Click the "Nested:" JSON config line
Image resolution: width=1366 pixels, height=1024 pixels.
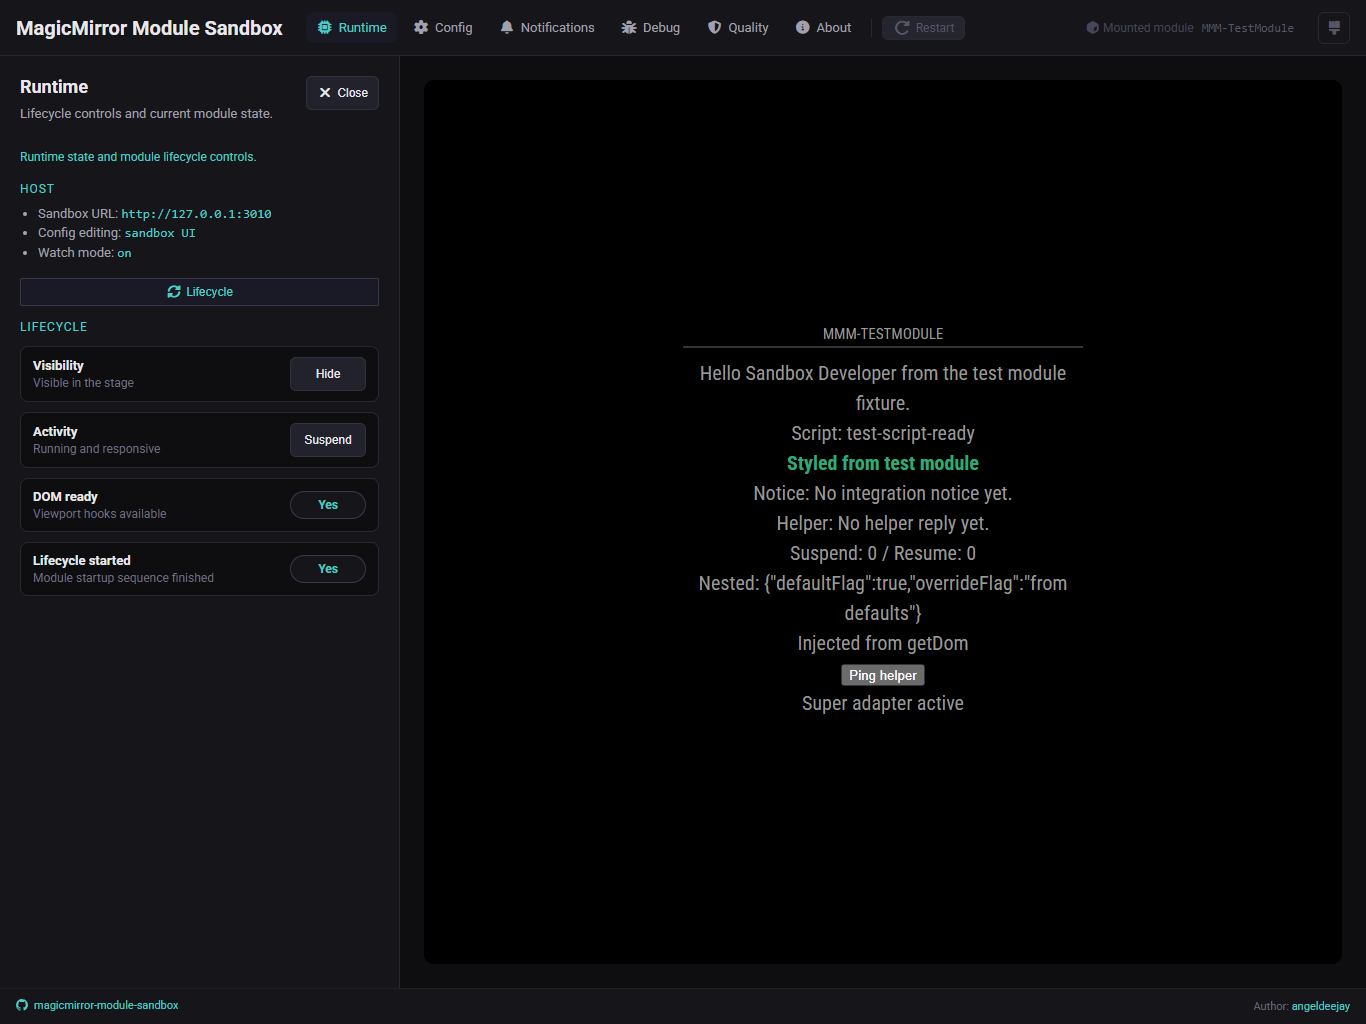point(883,598)
